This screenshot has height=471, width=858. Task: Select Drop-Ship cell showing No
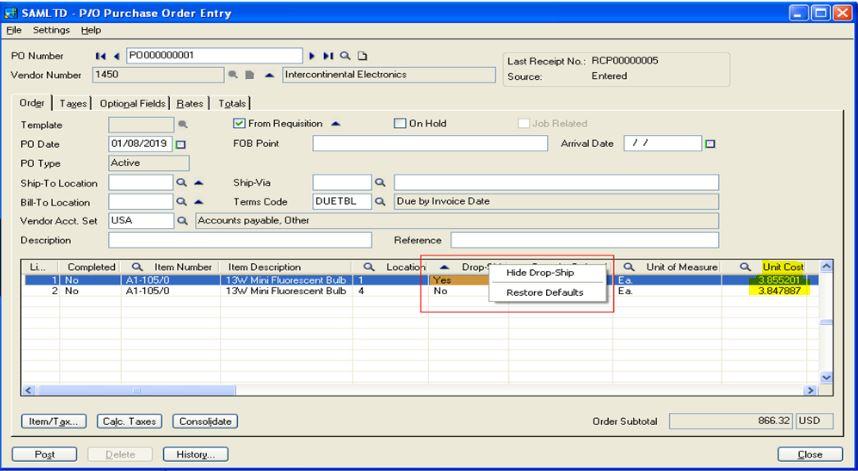tap(468, 291)
